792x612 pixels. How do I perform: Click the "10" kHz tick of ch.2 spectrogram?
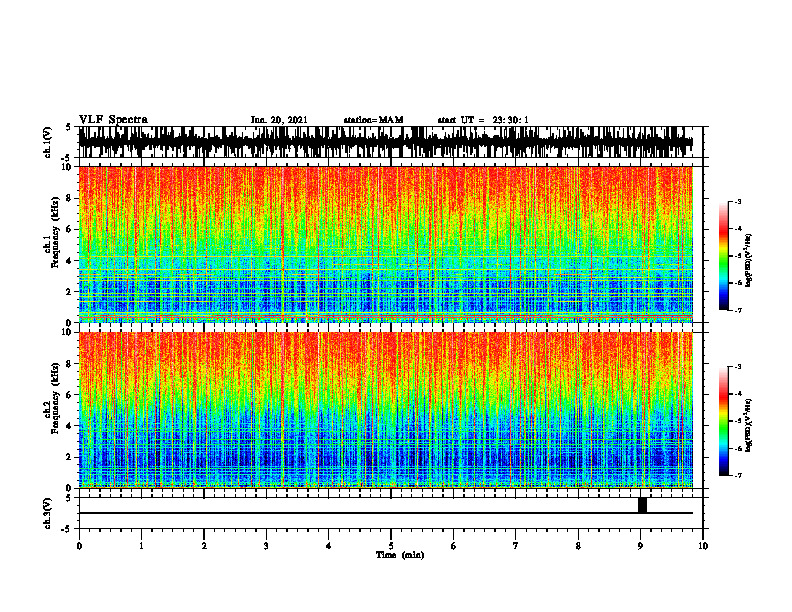pos(68,333)
